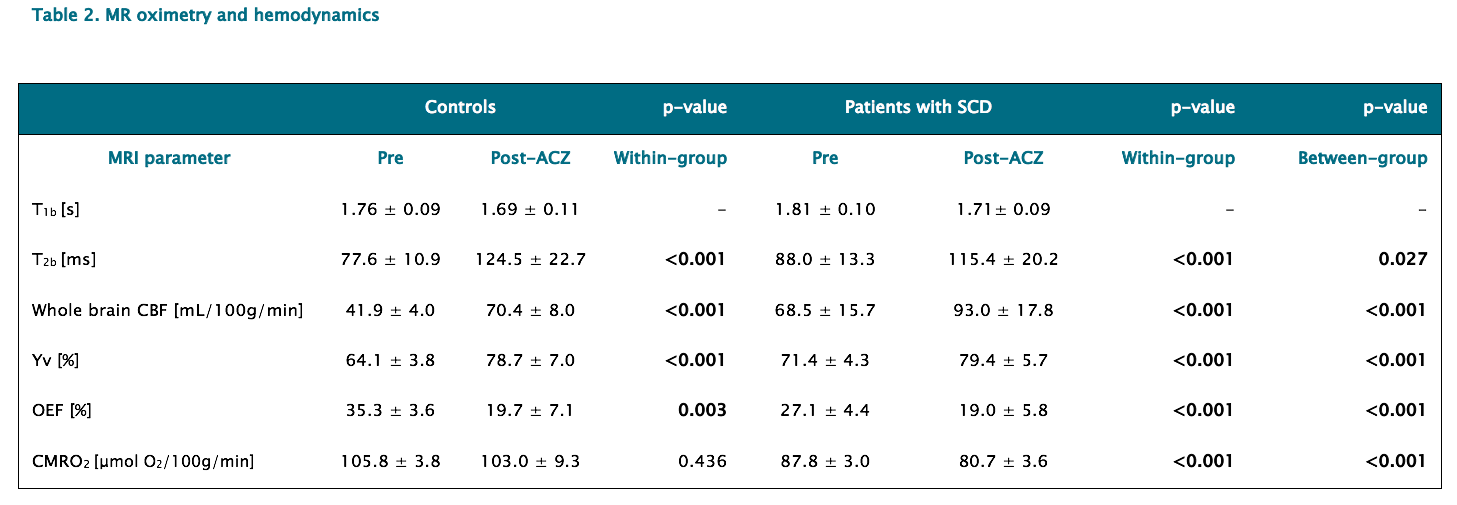Screen dimensions: 1457x505
Task: Click the Yv [%] row label
Action: [55, 360]
